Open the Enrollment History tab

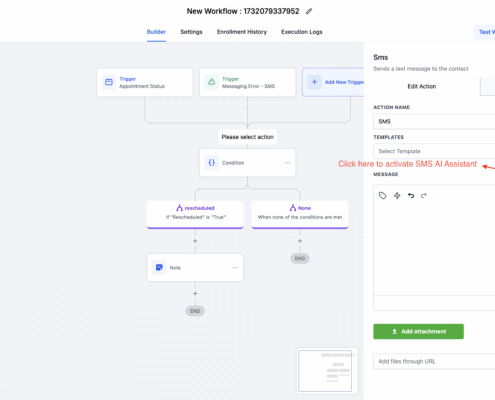tap(242, 32)
